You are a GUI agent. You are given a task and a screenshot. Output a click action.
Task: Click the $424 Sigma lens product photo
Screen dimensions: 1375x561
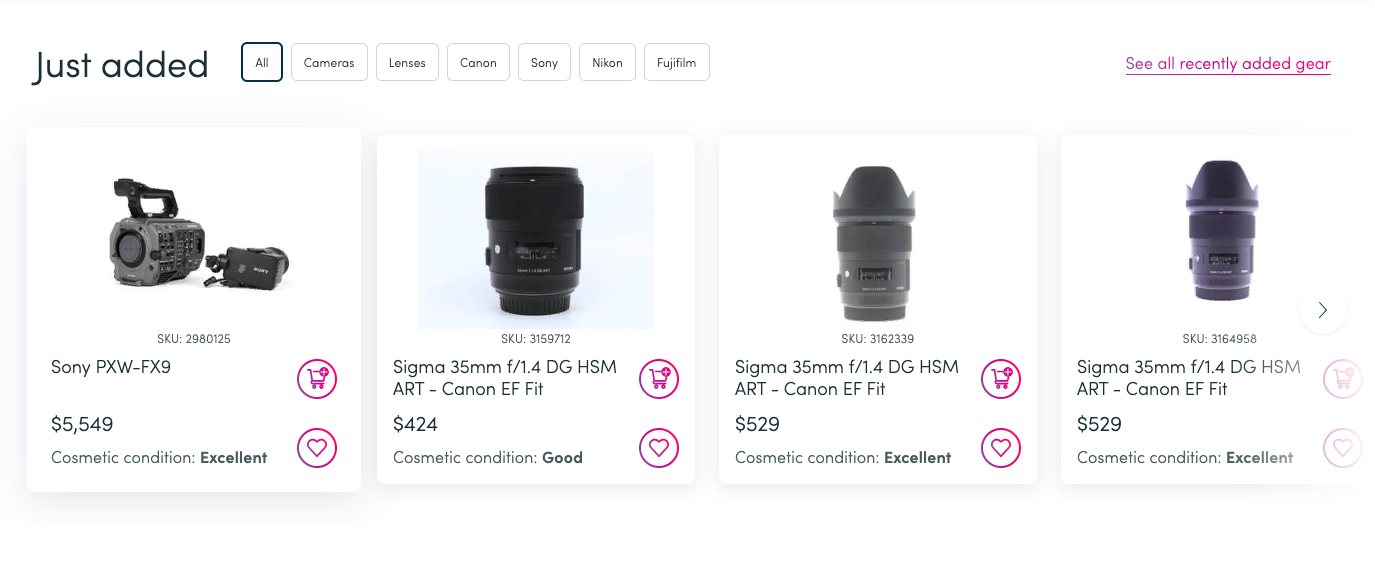click(x=536, y=240)
